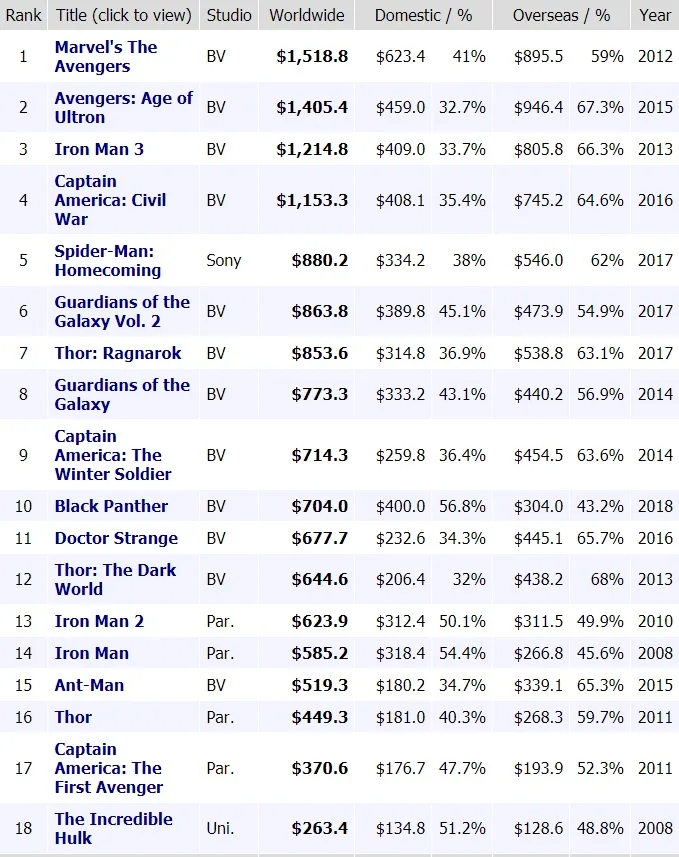Open the Marvel's The Avengers title link
Viewport: 679px width, 857px height.
[106, 57]
